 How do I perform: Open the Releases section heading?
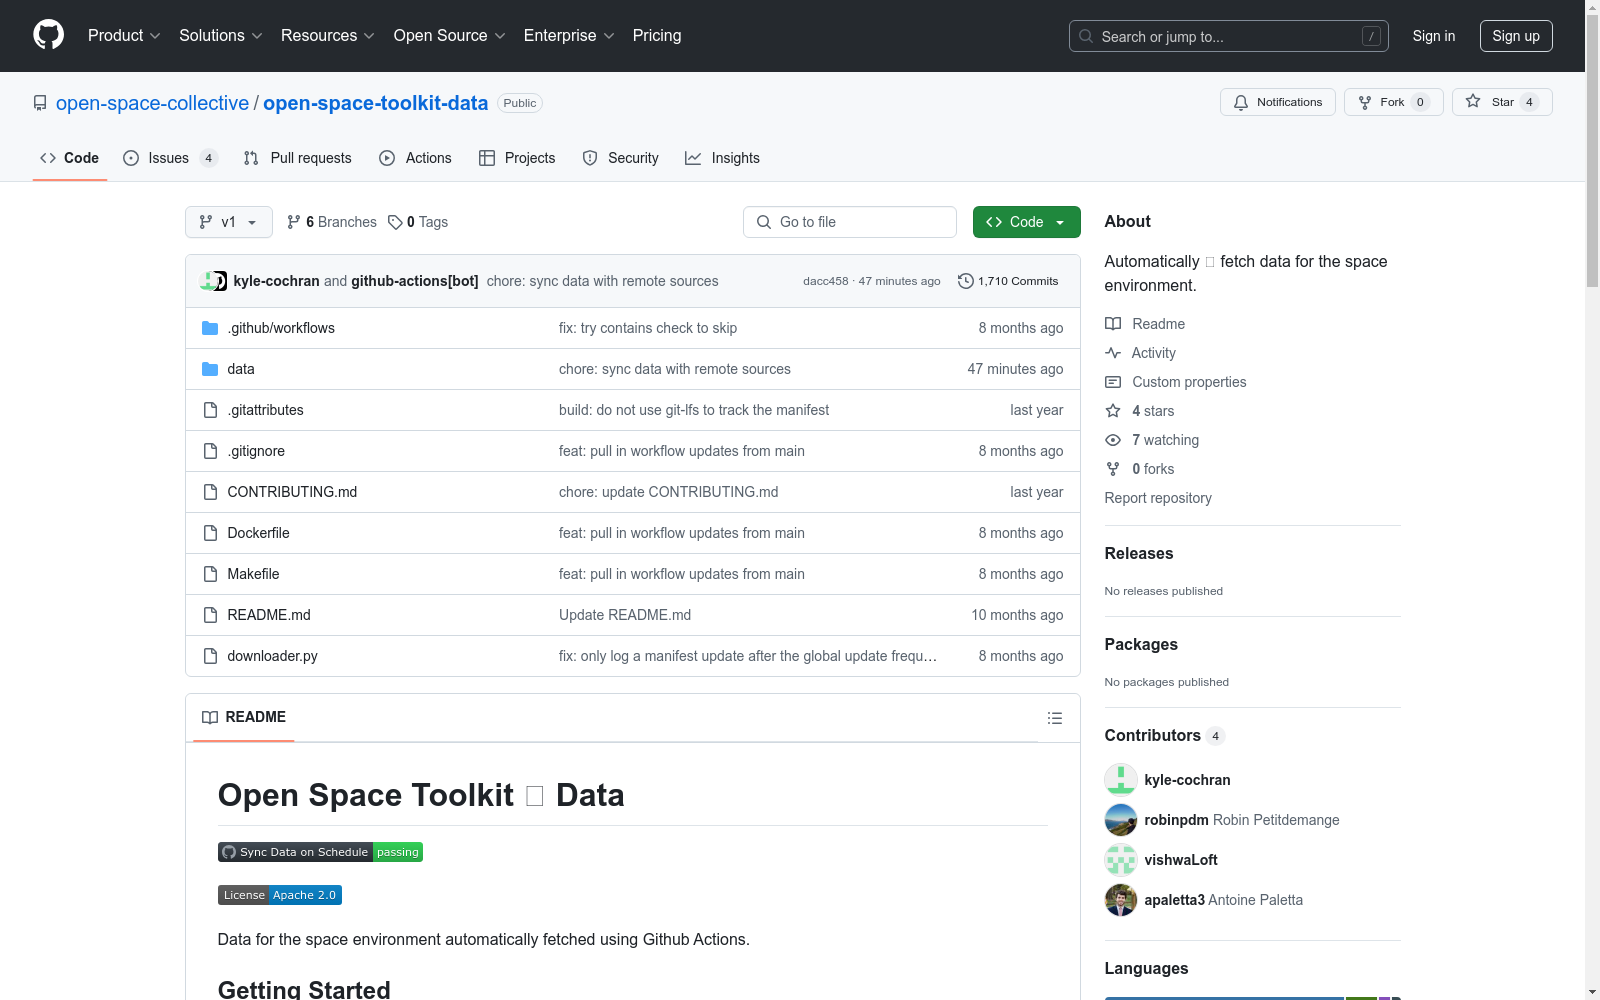tap(1139, 553)
